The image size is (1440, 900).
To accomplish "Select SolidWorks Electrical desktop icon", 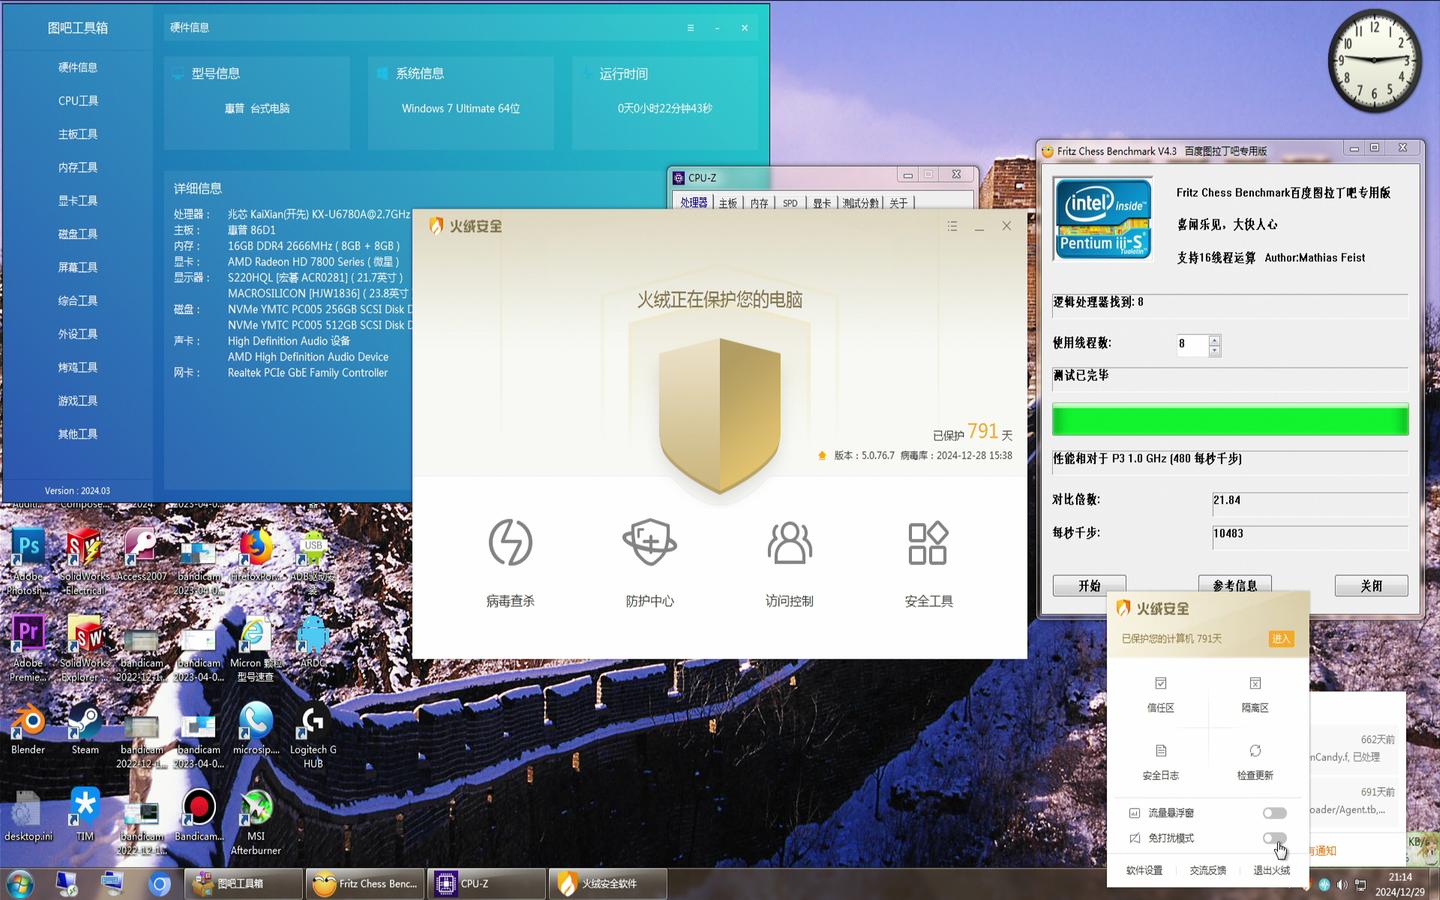I will click(x=85, y=560).
